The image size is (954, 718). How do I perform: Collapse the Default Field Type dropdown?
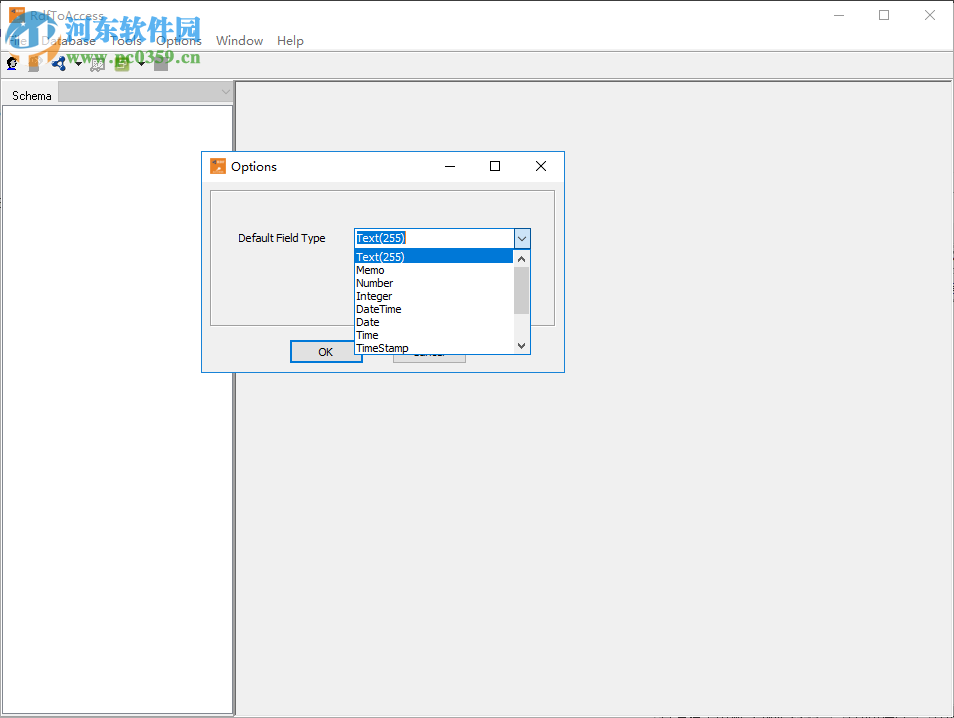pos(521,238)
